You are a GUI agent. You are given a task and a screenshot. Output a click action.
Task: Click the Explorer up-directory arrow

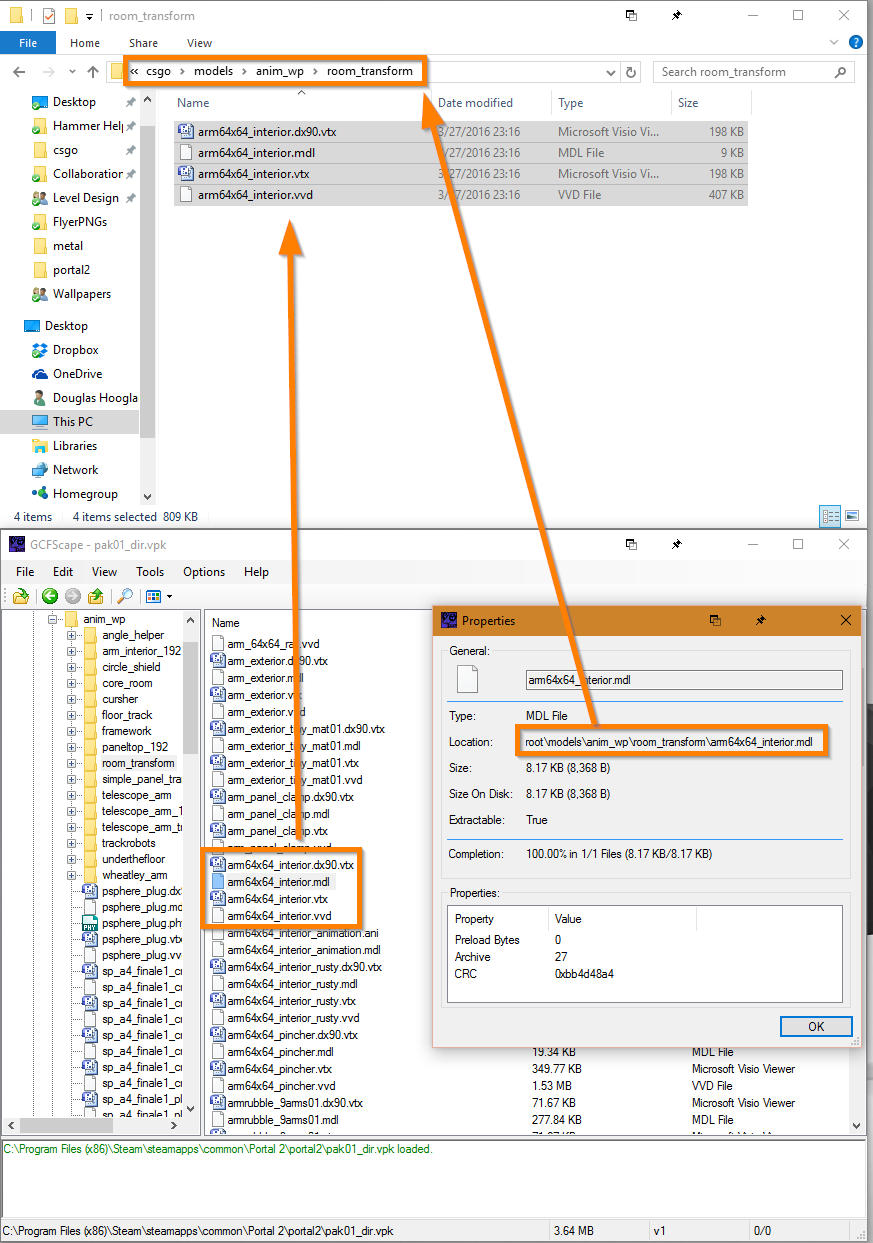point(93,72)
